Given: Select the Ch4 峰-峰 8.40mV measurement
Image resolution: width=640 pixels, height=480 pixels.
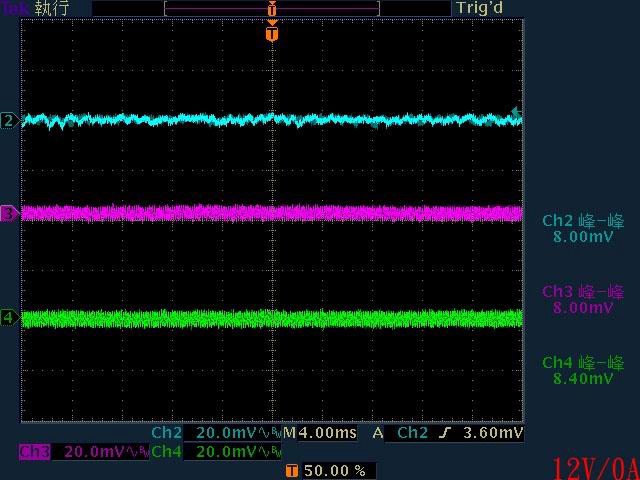Looking at the screenshot, I should [x=583, y=371].
